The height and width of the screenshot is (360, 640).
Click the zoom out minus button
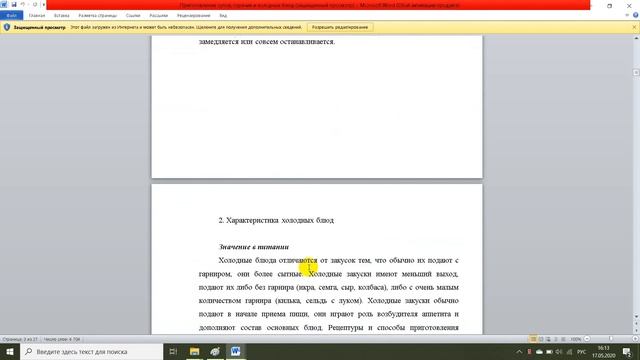coord(587,339)
